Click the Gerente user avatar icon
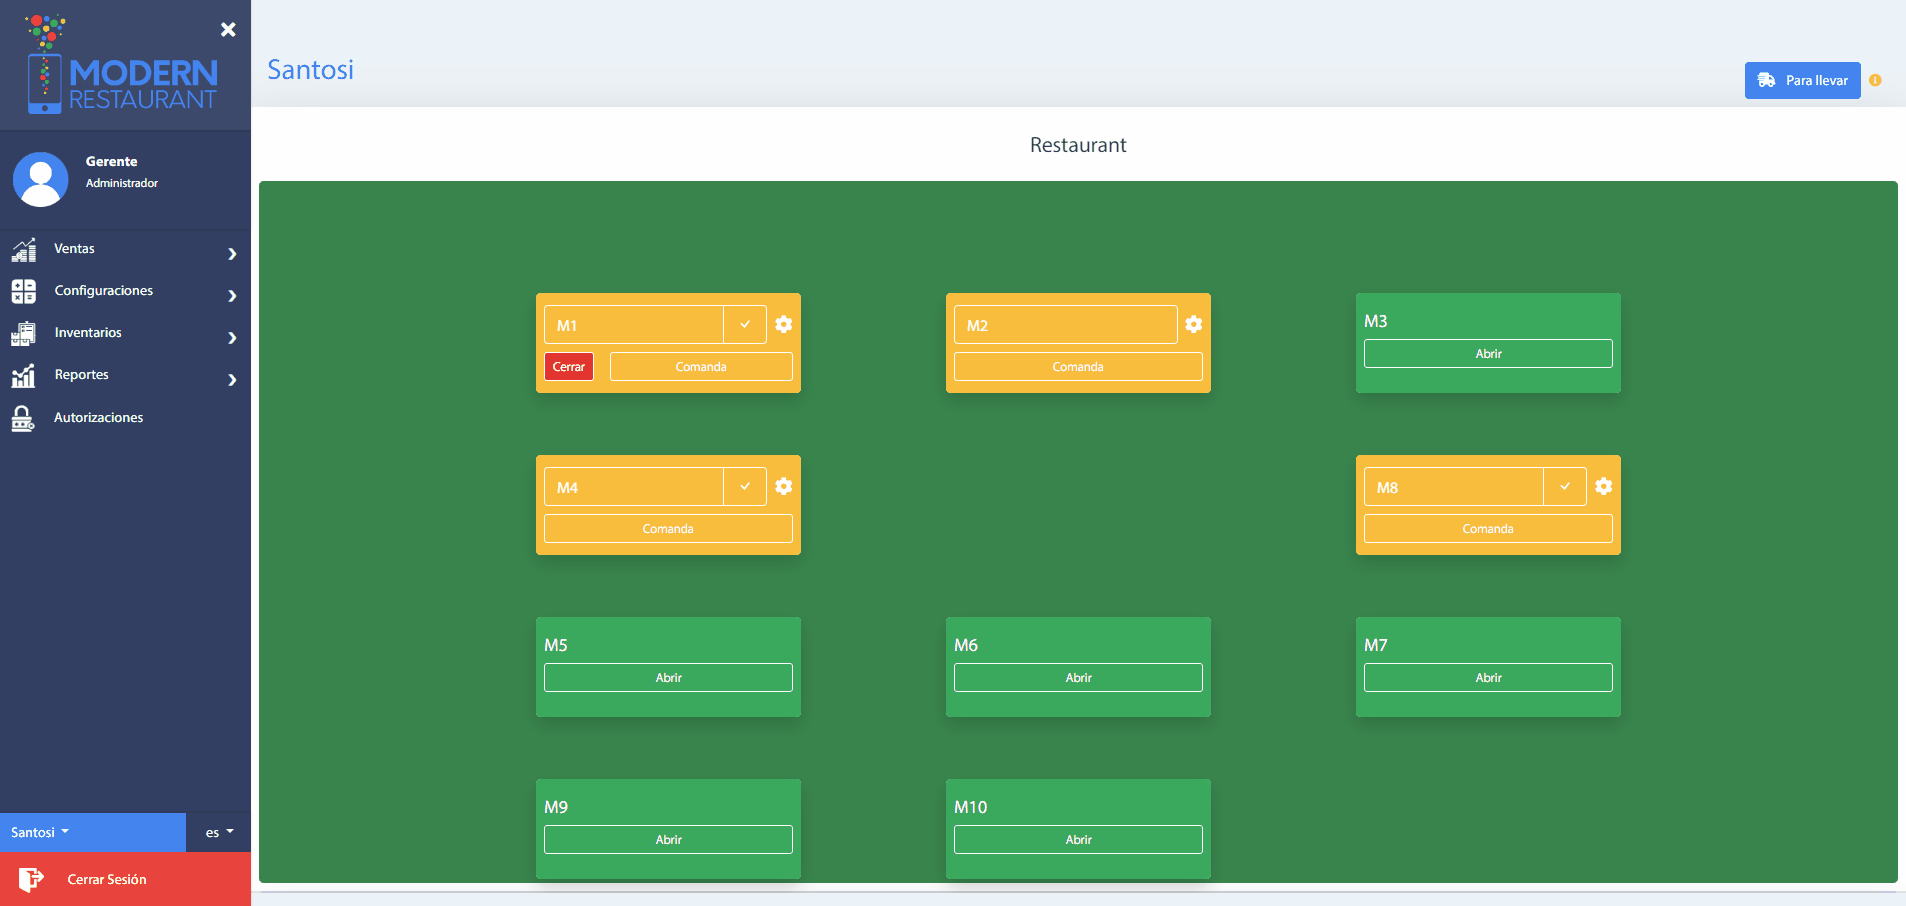Image resolution: width=1906 pixels, height=906 pixels. [x=40, y=180]
